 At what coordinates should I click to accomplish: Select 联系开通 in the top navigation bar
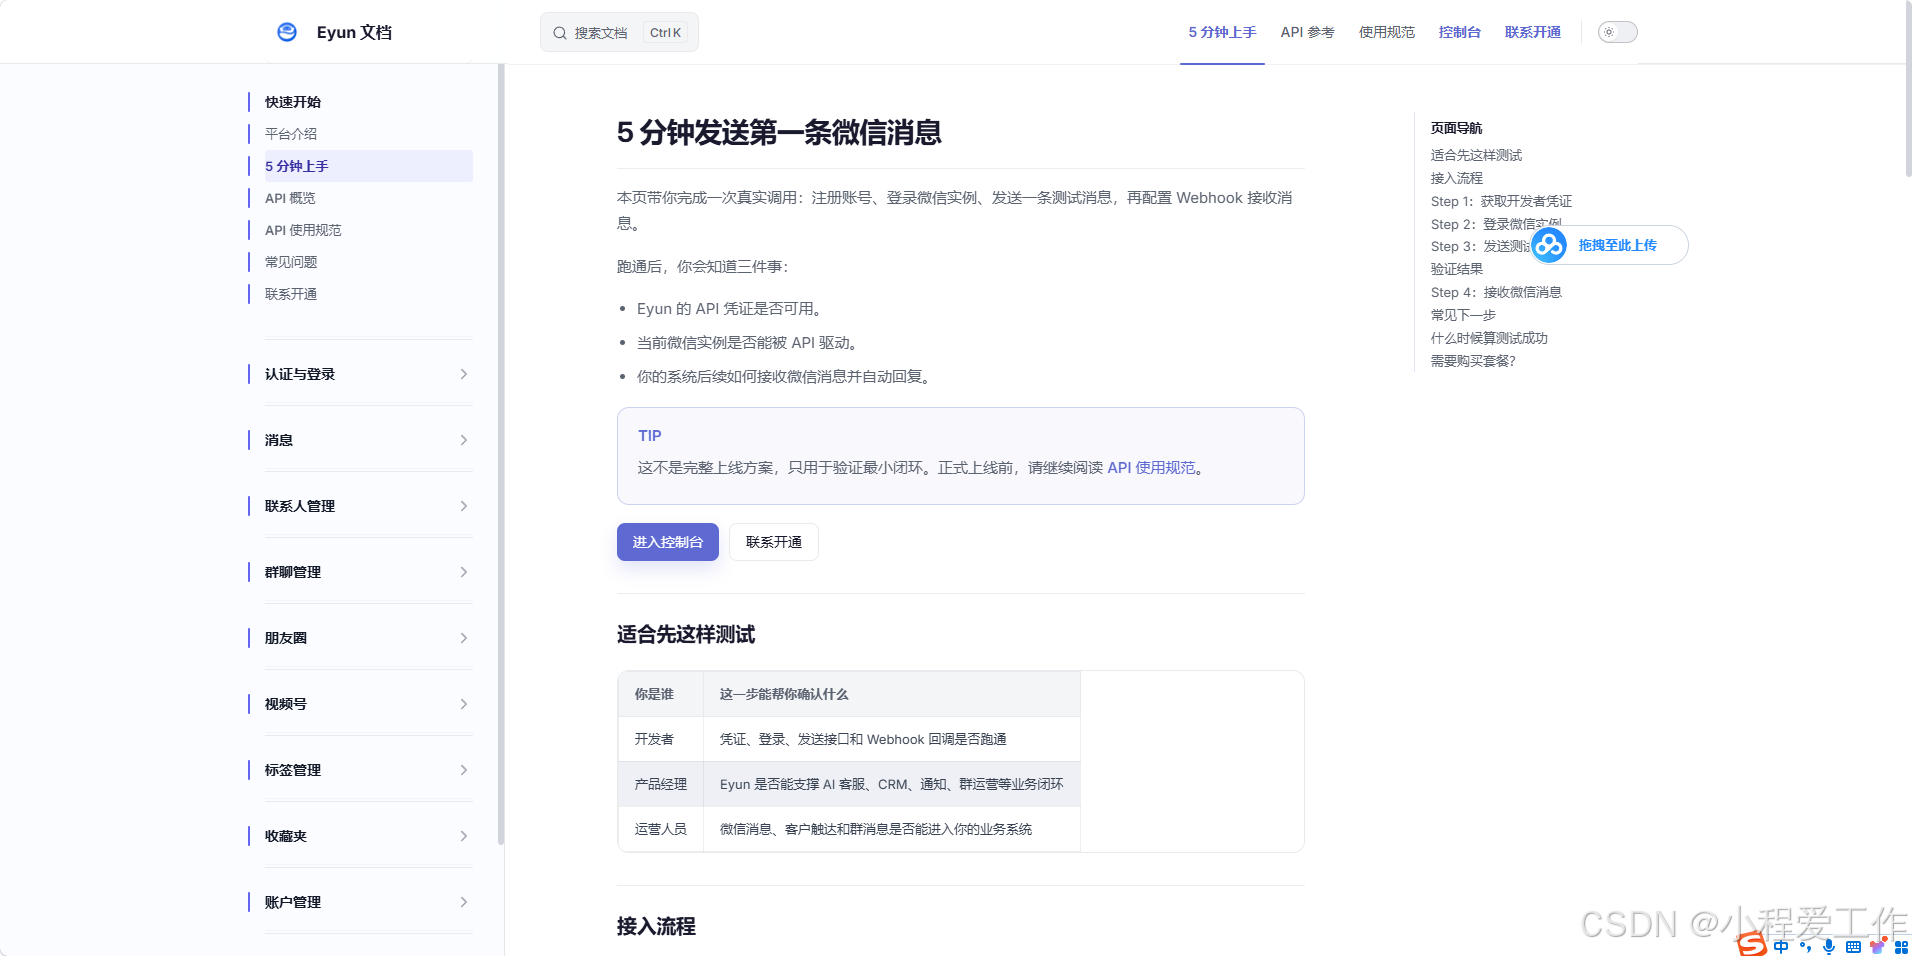pyautogui.click(x=1532, y=32)
